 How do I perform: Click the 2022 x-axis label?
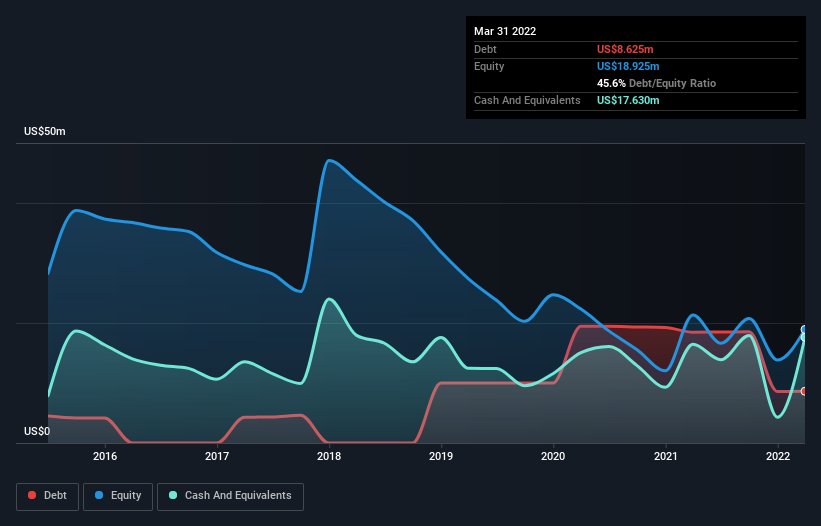pos(778,456)
